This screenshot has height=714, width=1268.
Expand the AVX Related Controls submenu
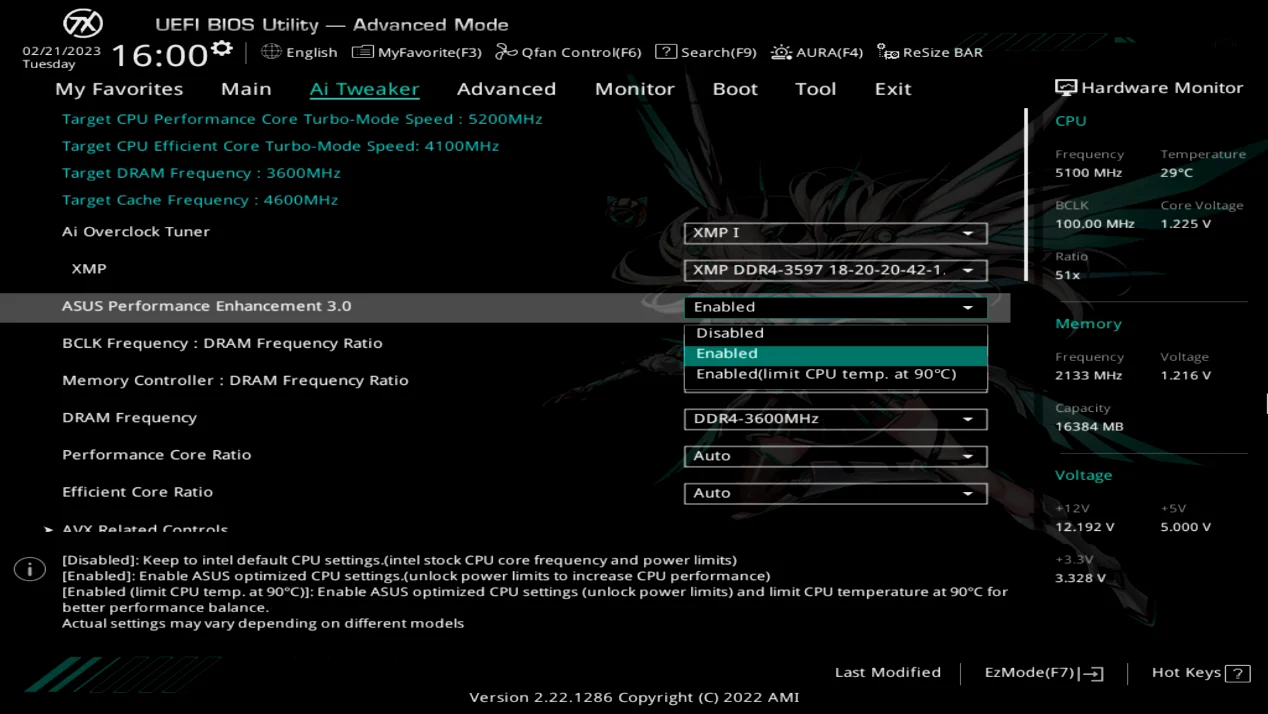[144, 529]
